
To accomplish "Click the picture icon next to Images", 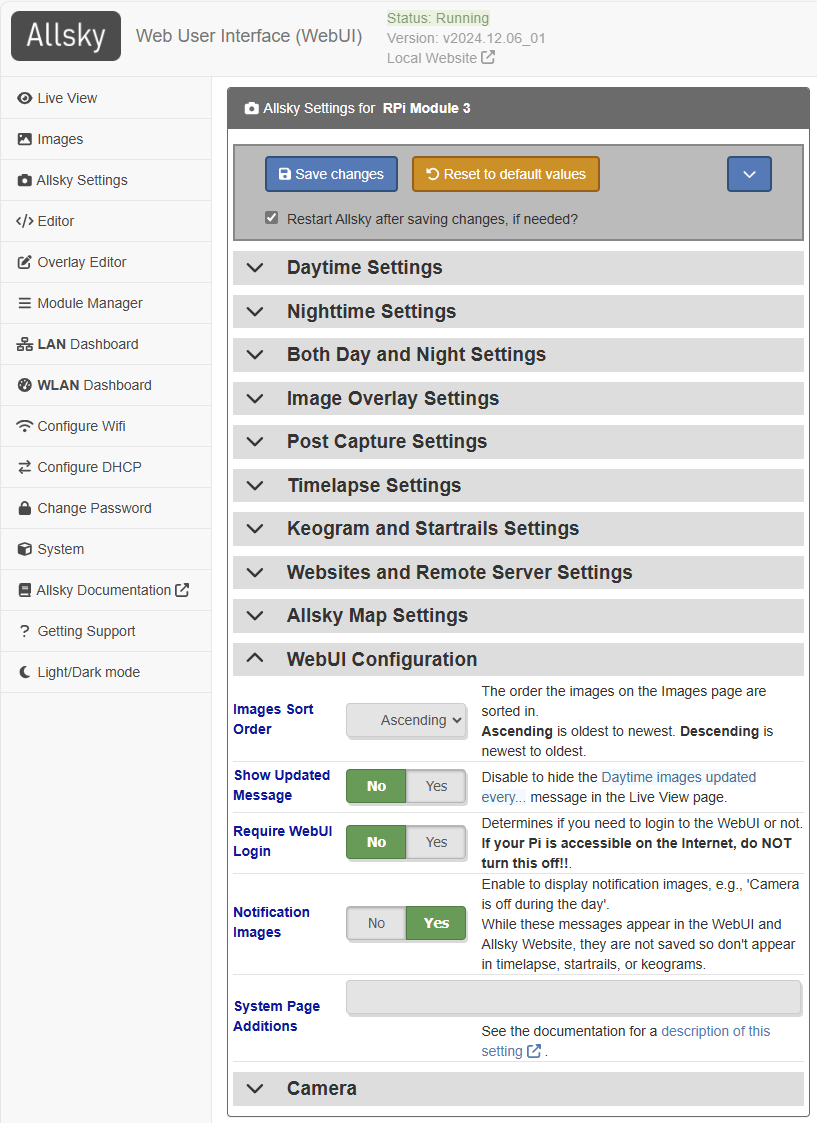I will pyautogui.click(x=25, y=139).
